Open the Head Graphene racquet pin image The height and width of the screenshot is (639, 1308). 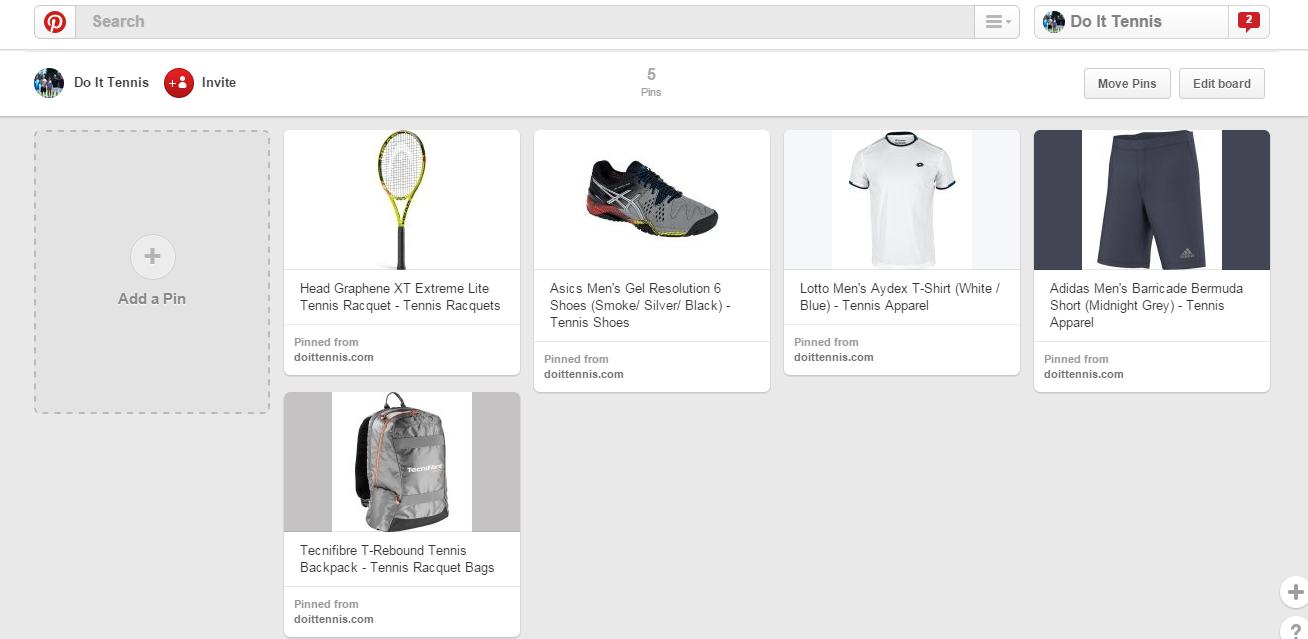(x=402, y=200)
